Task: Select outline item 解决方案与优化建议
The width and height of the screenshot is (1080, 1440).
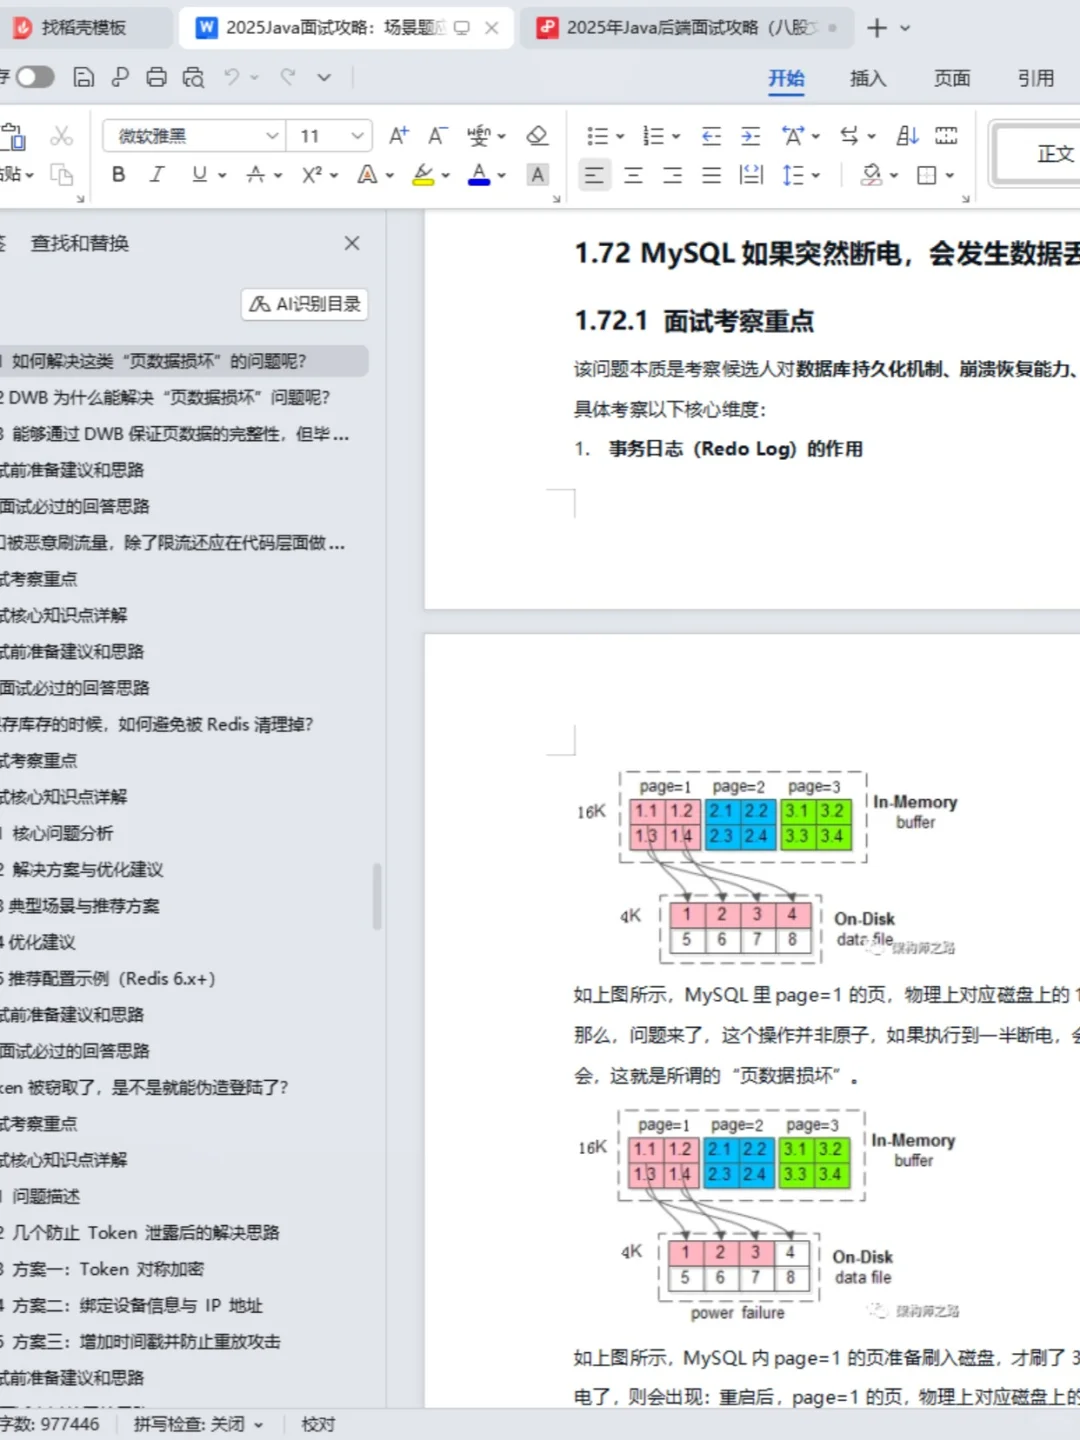Action: point(86,869)
